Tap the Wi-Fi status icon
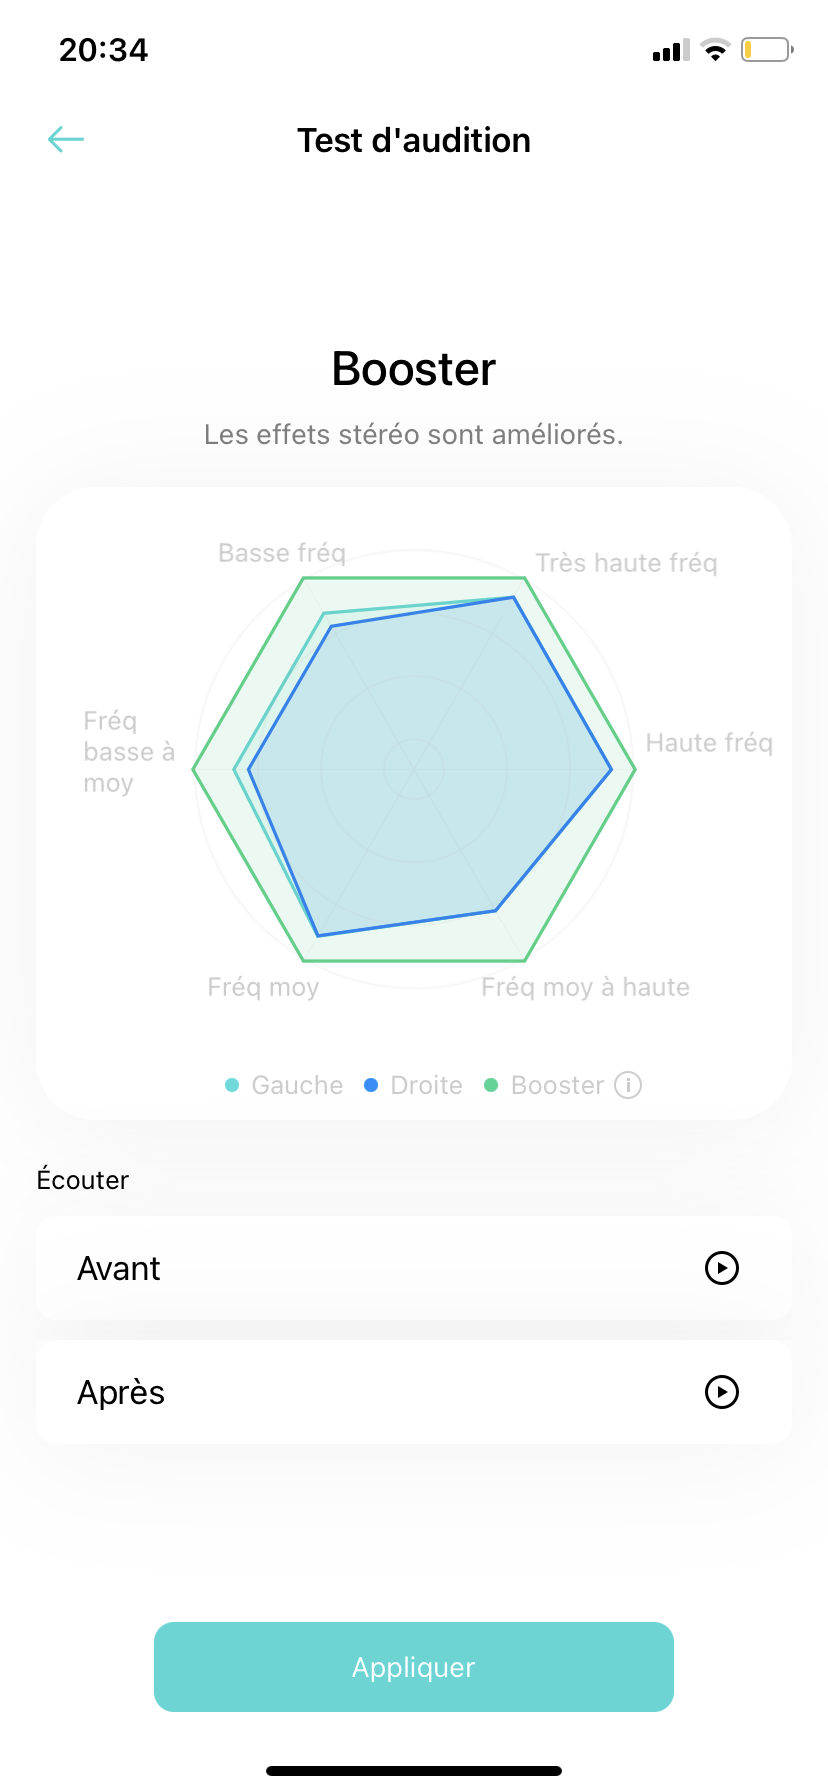 (715, 49)
